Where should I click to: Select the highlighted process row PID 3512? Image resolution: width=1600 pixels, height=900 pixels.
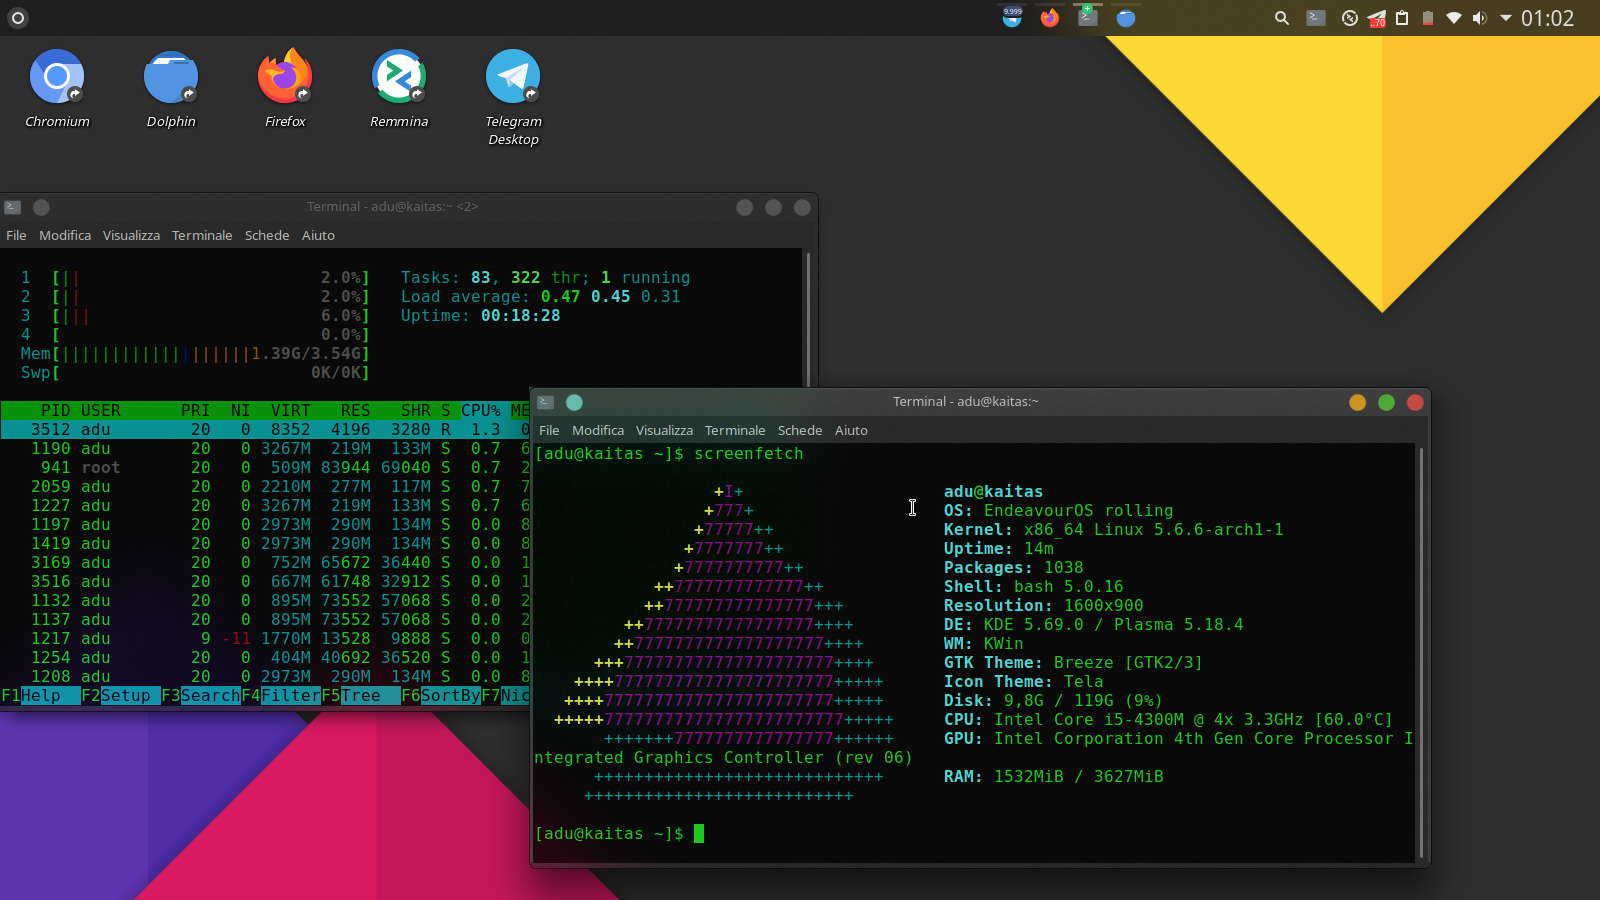click(265, 429)
